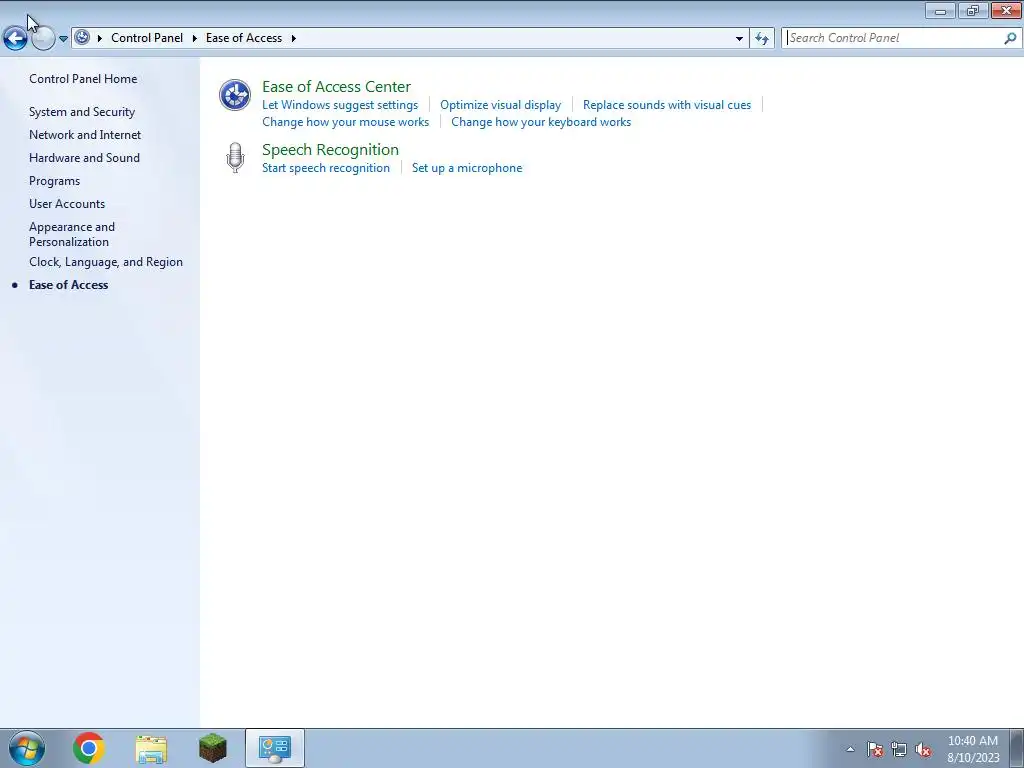Select Ease of Access breadcrumb
The width and height of the screenshot is (1024, 768).
click(x=244, y=38)
